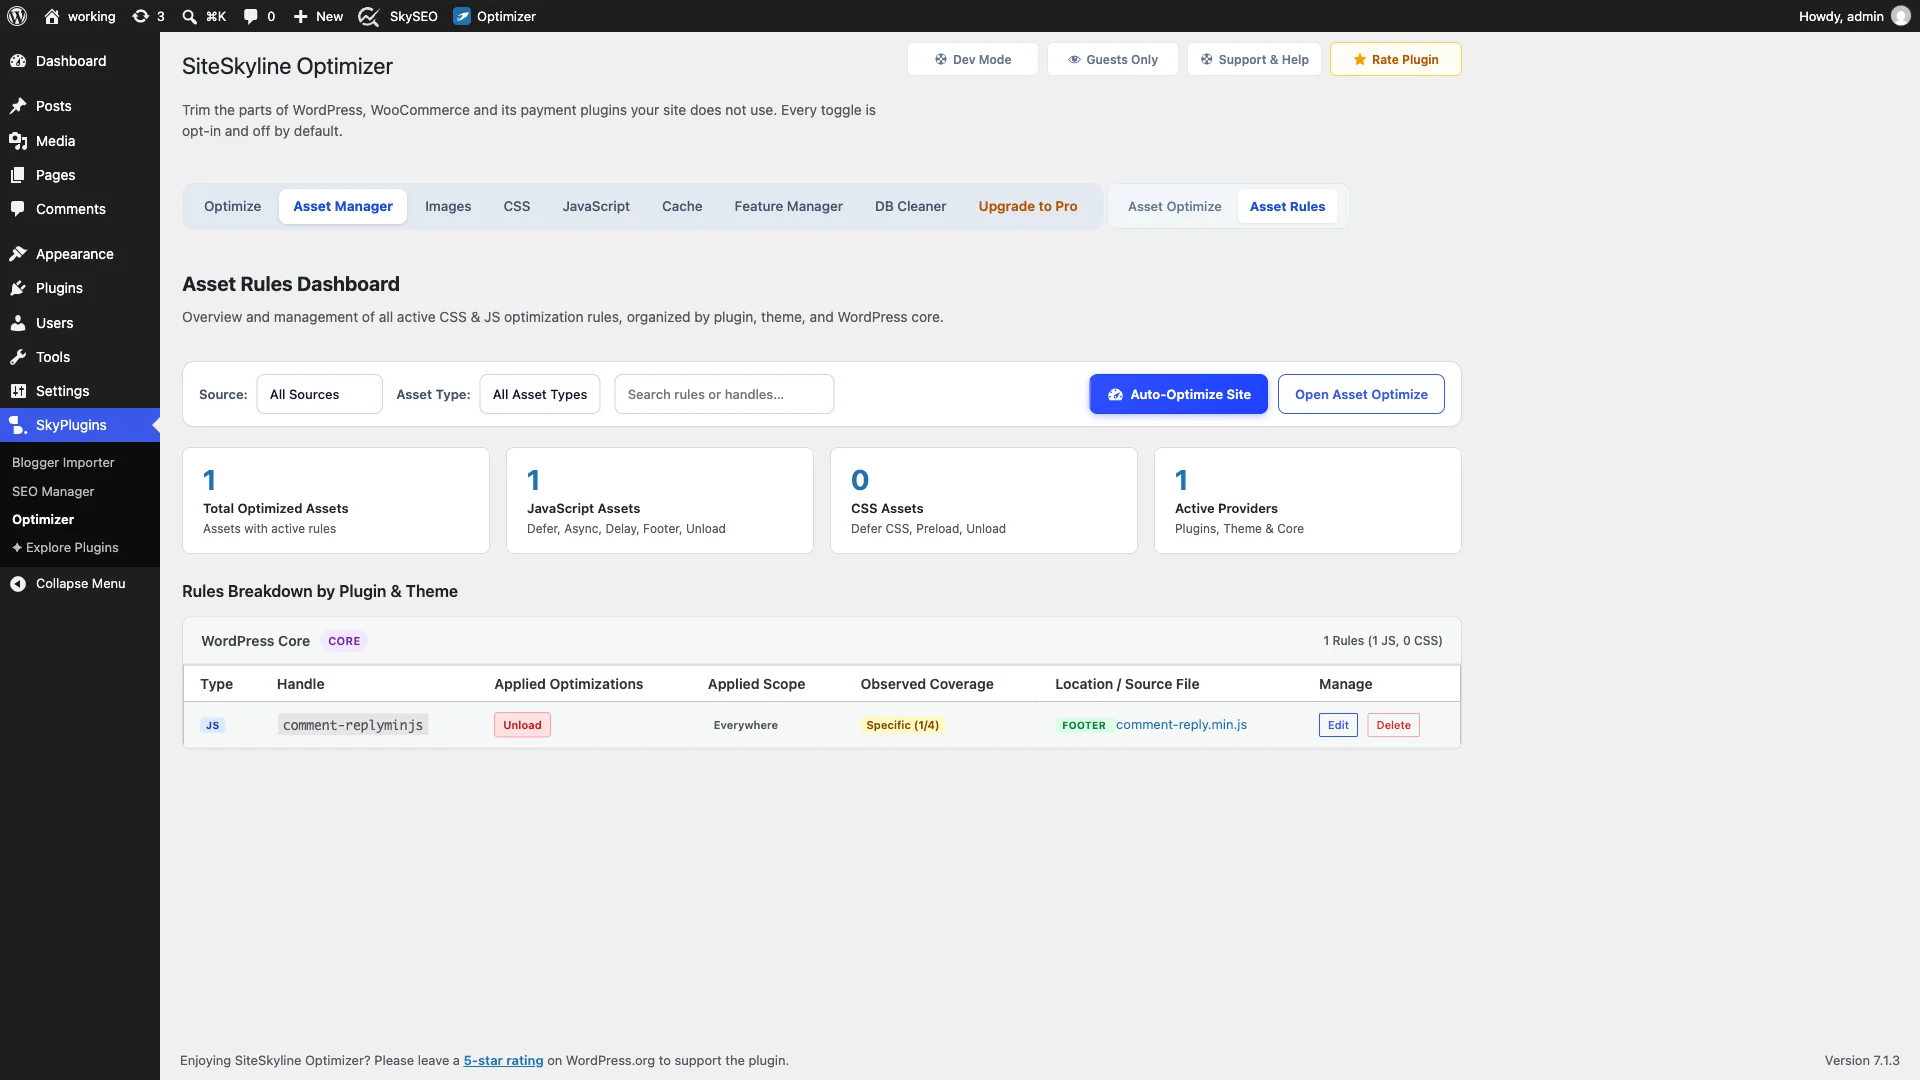Click Open Asset Optimize button

(1361, 394)
